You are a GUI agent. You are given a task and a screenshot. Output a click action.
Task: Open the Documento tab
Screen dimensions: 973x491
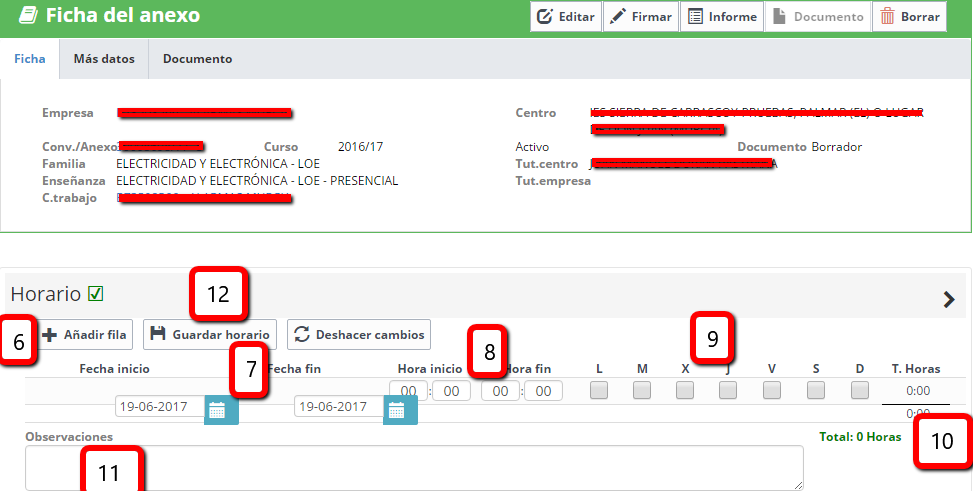pyautogui.click(x=197, y=59)
